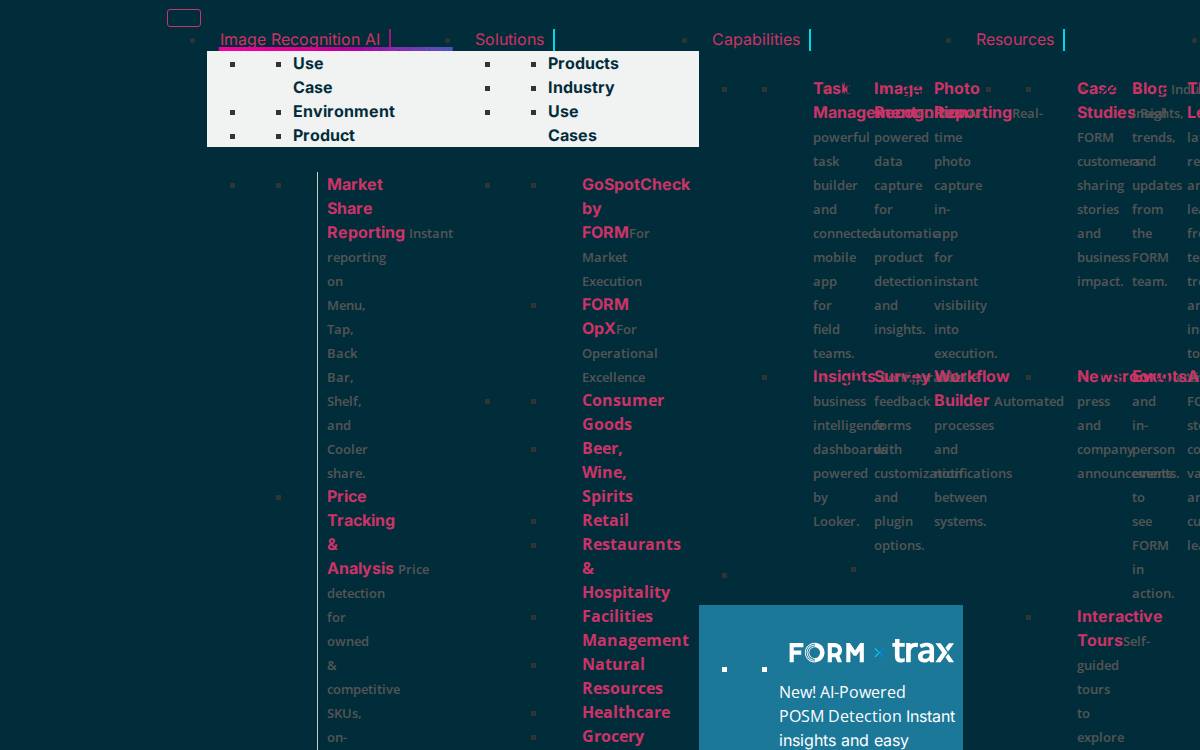This screenshot has height=750, width=1200.
Task: Select the Industry submenu item
Action: [x=581, y=87]
